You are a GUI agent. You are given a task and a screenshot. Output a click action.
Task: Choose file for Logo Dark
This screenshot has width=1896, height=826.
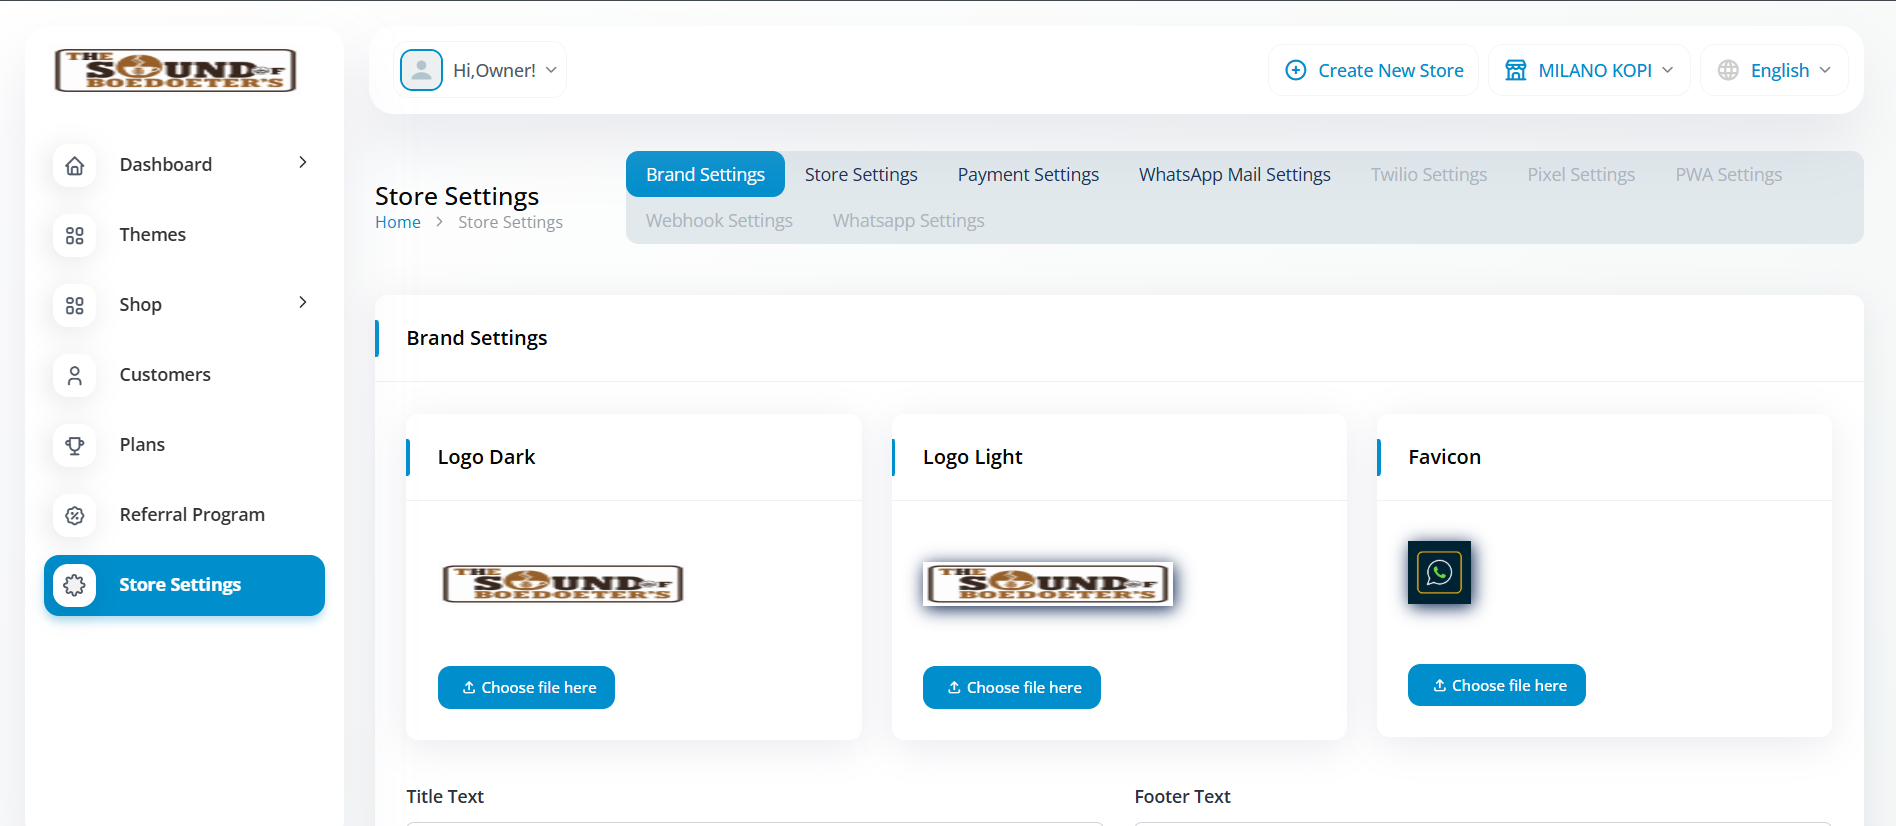[526, 688]
